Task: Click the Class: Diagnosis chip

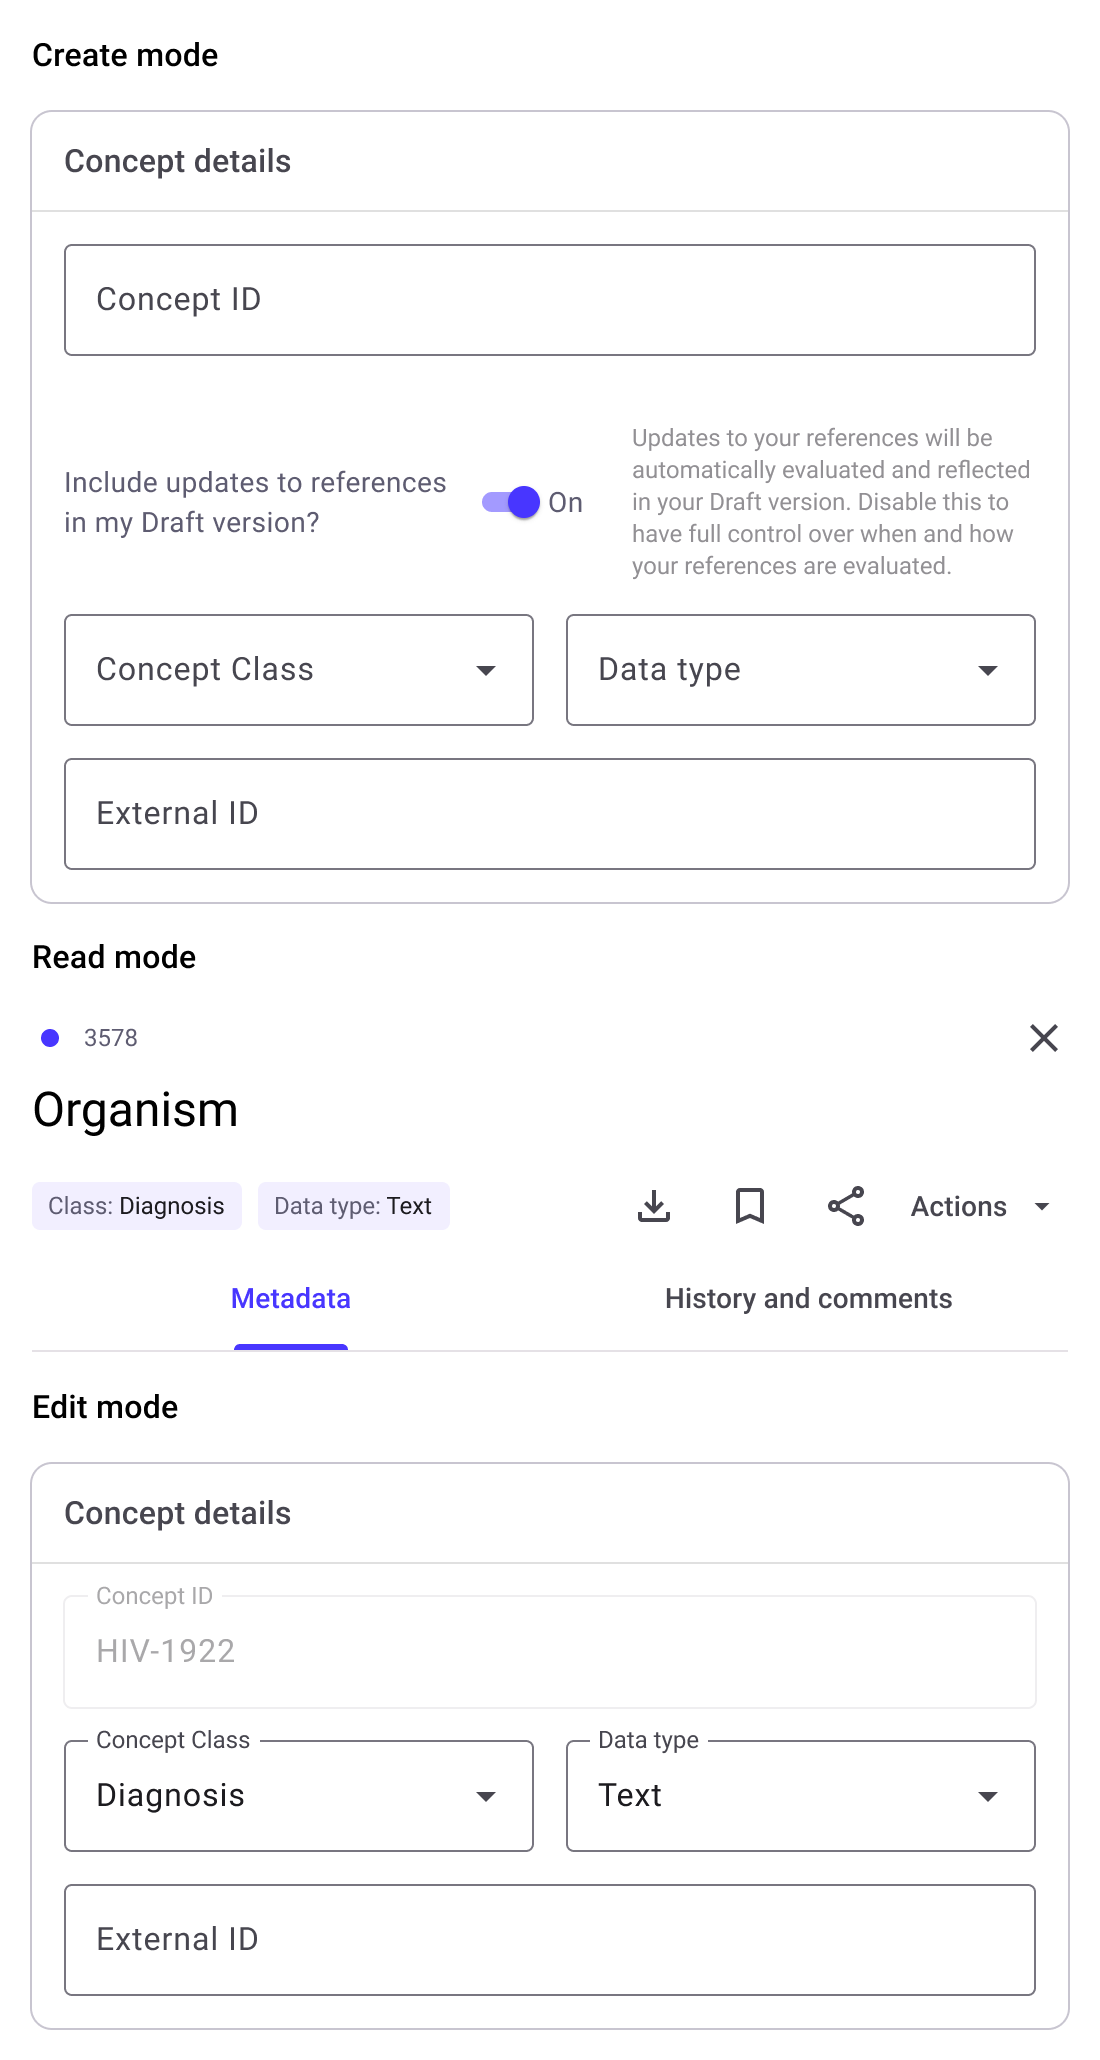Action: pos(137,1206)
